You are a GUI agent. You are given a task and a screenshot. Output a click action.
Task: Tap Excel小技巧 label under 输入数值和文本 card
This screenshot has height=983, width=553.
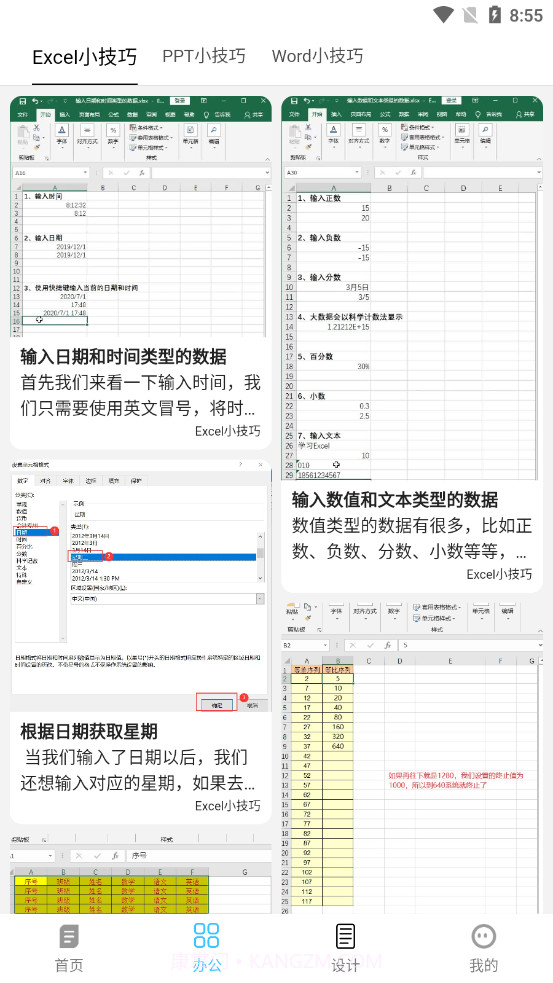coord(499,574)
